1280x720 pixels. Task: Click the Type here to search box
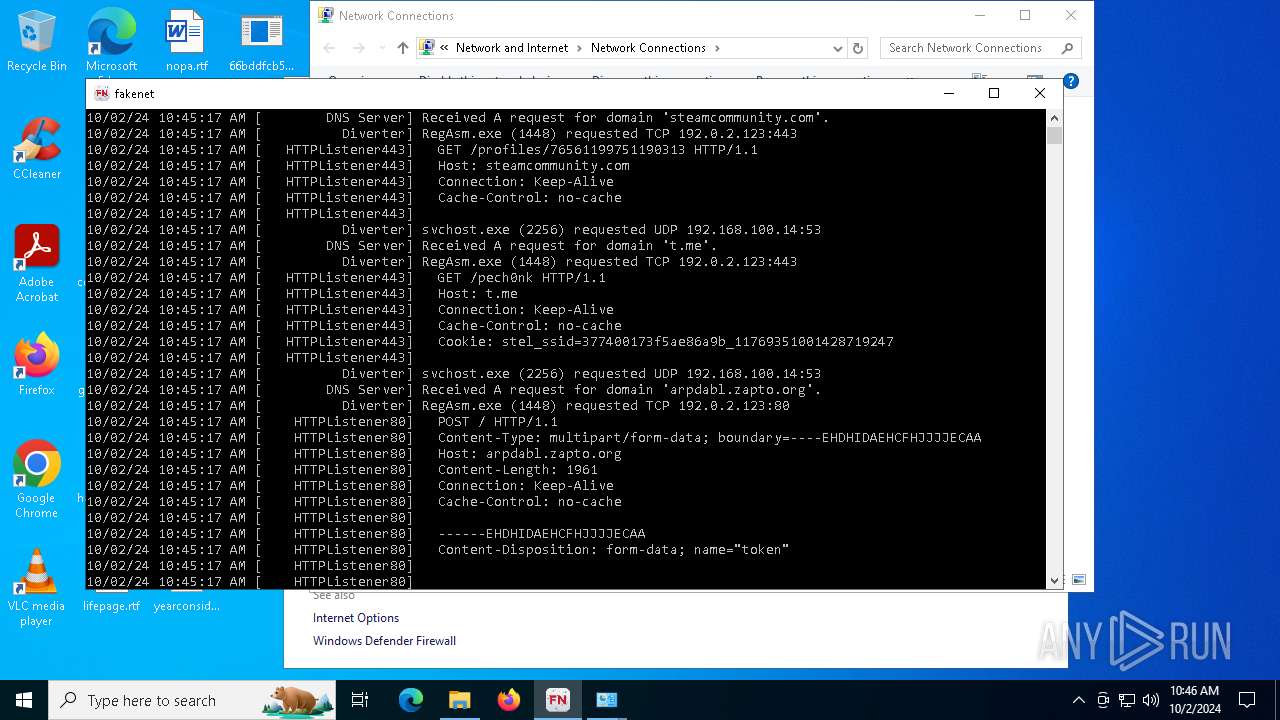192,700
